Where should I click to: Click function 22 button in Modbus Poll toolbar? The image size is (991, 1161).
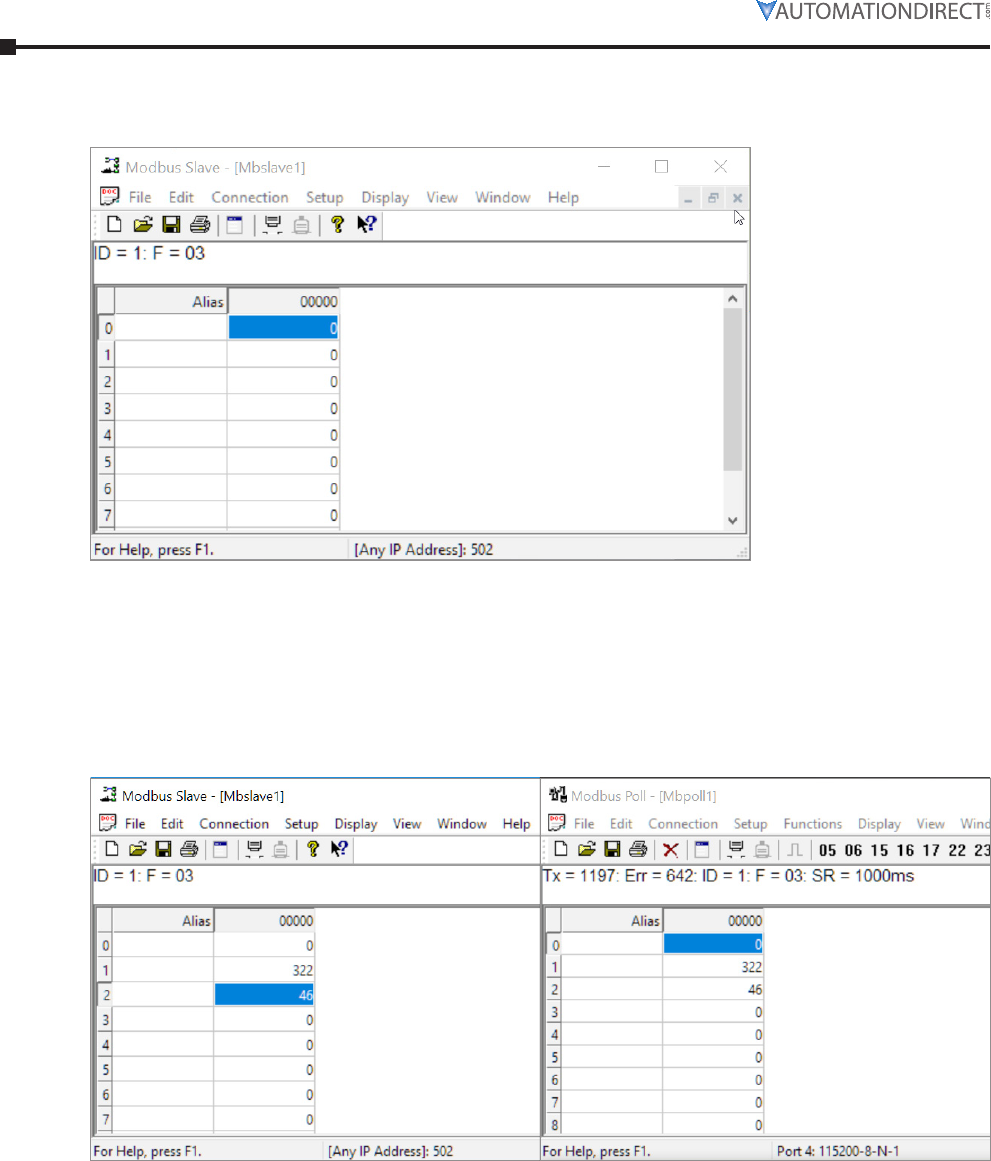tap(957, 851)
